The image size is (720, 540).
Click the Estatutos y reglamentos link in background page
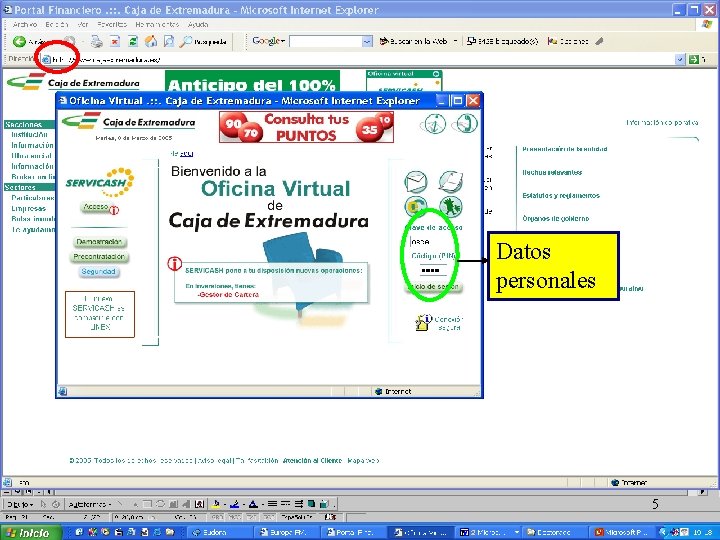[561, 196]
